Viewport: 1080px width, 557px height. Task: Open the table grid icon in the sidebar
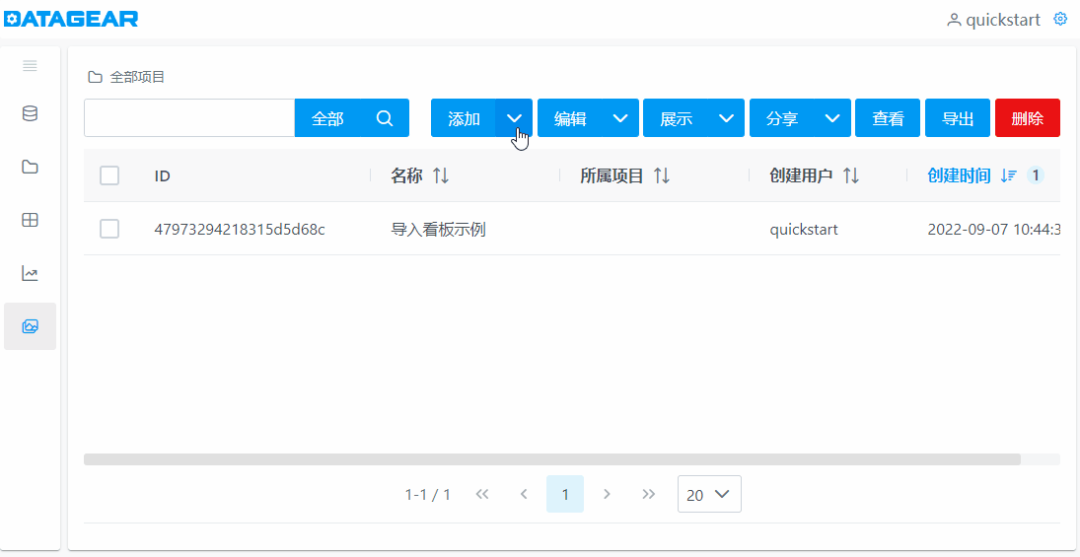coord(30,220)
